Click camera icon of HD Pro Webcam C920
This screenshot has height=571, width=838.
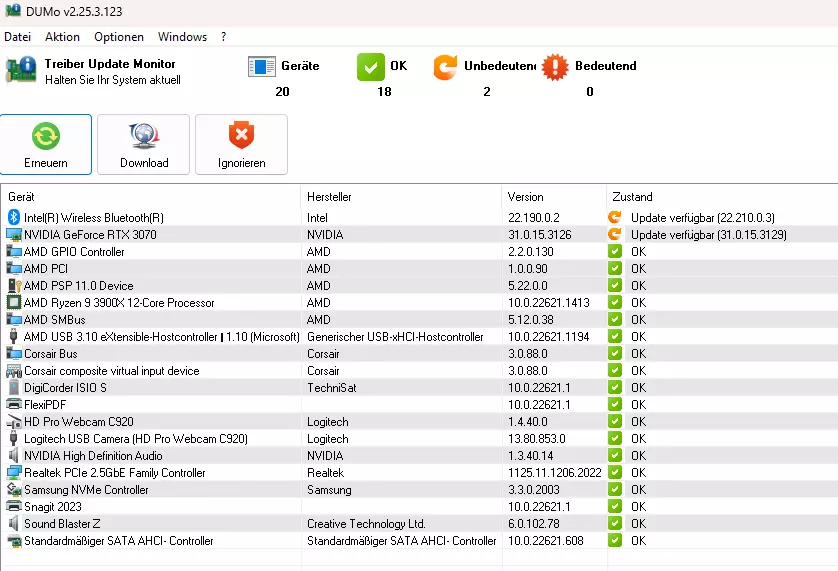14,422
